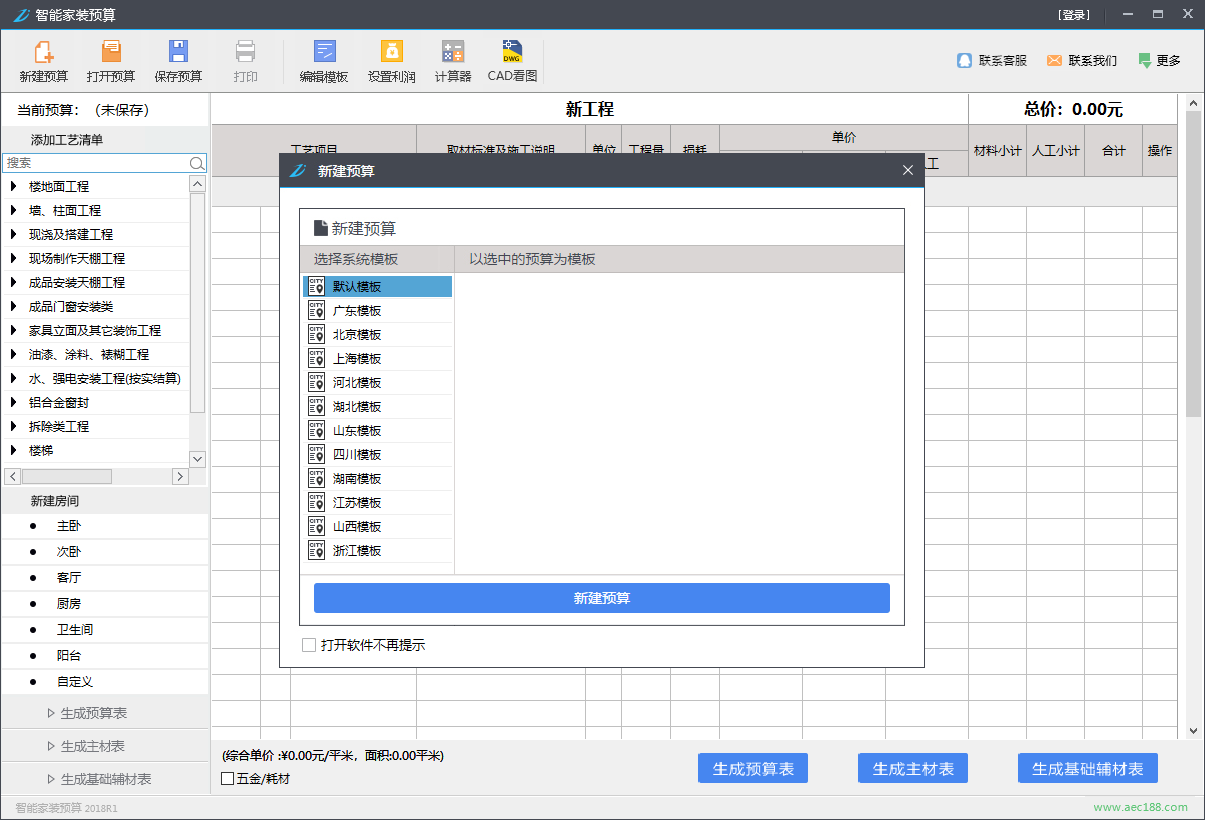1205x820 pixels.
Task: Open the 打开预算 toolbar icon
Action: point(111,52)
